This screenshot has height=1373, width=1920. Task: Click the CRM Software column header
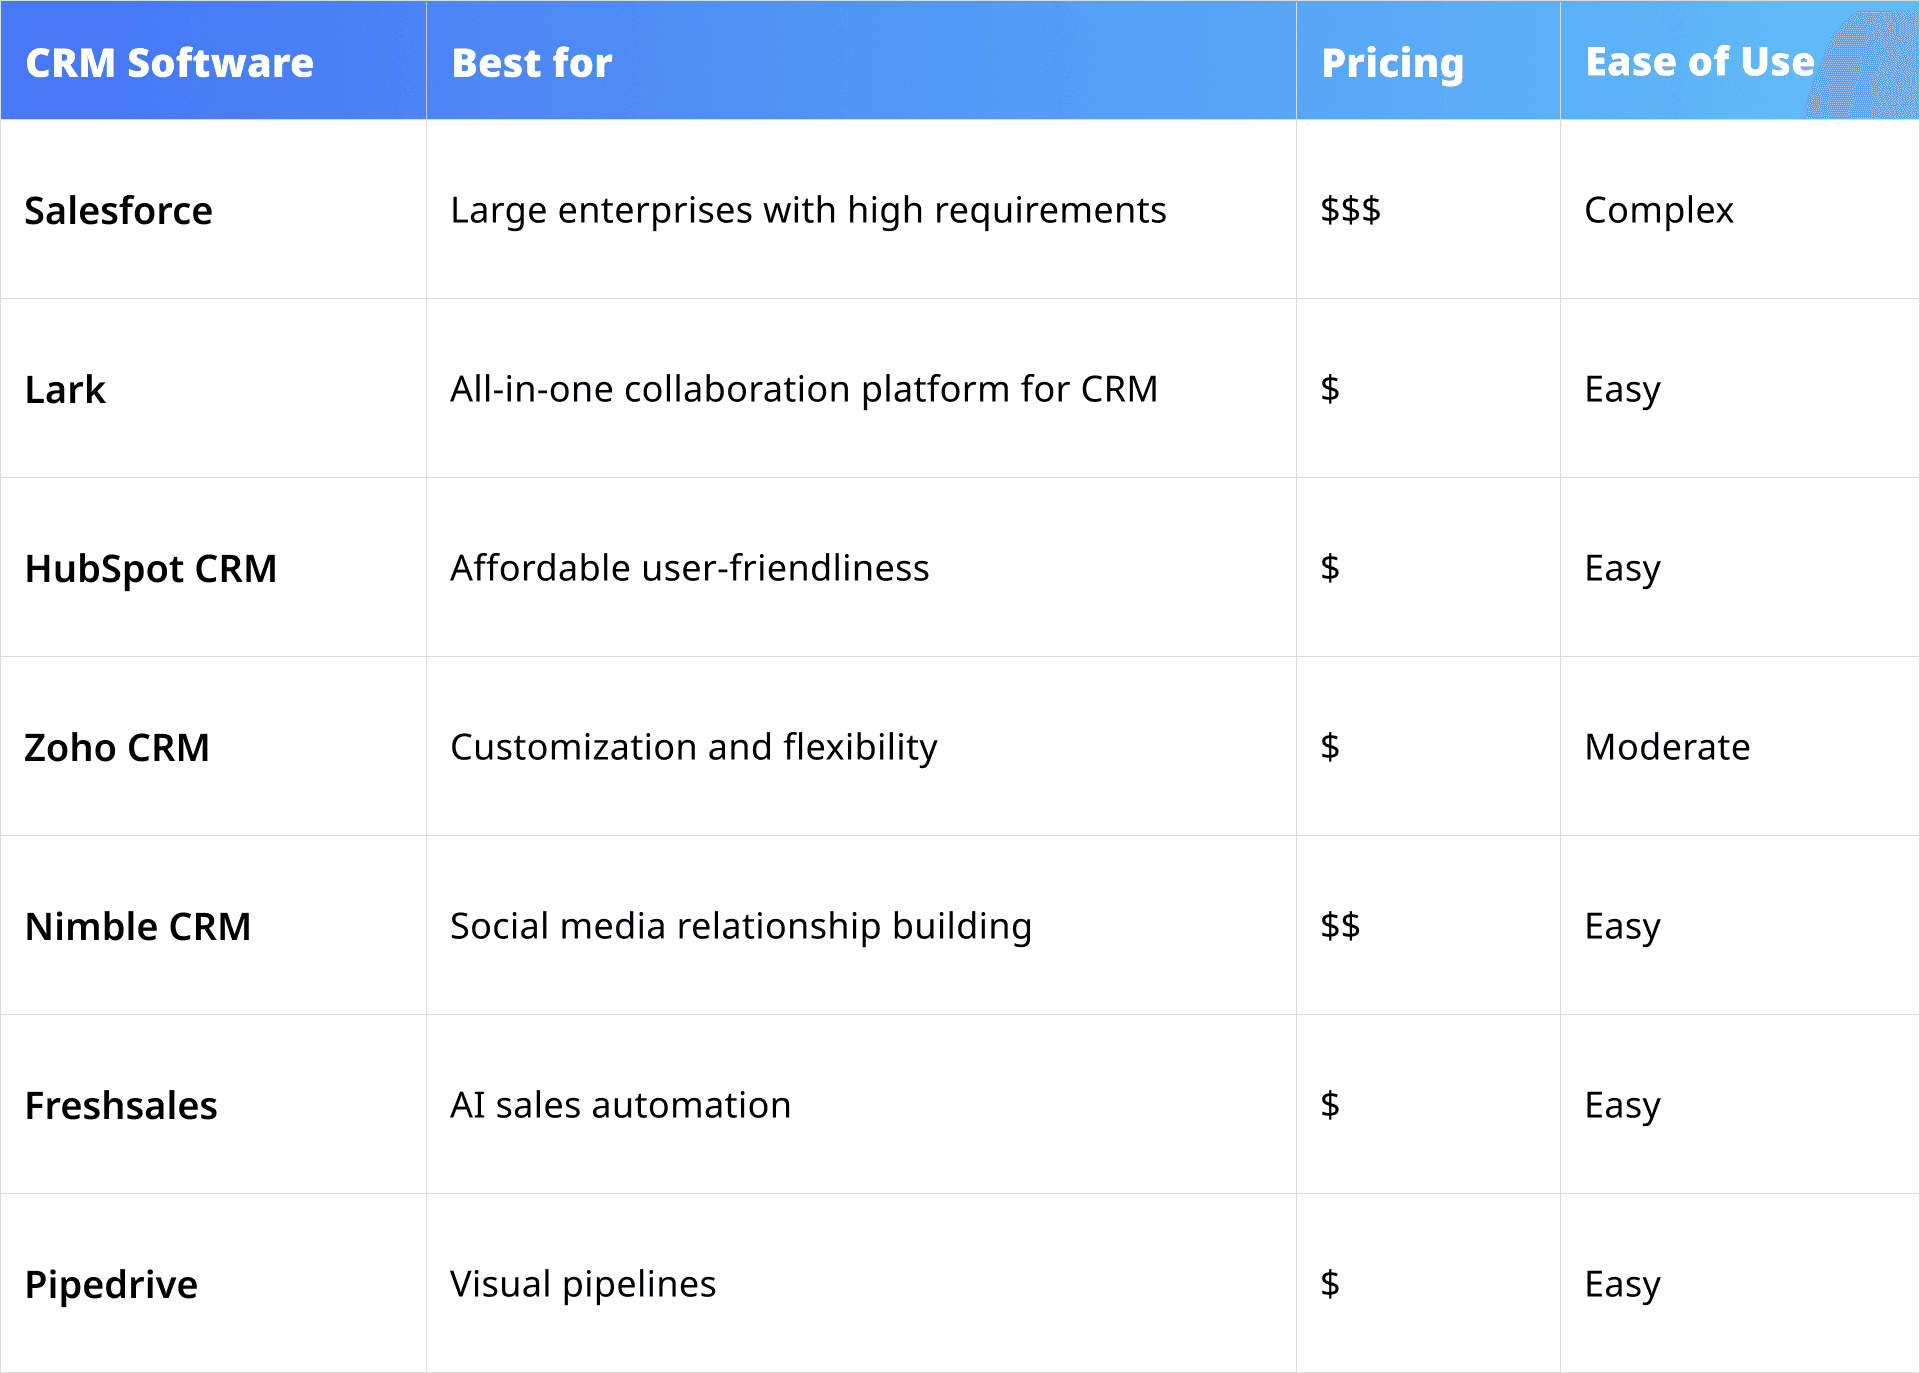coord(168,61)
